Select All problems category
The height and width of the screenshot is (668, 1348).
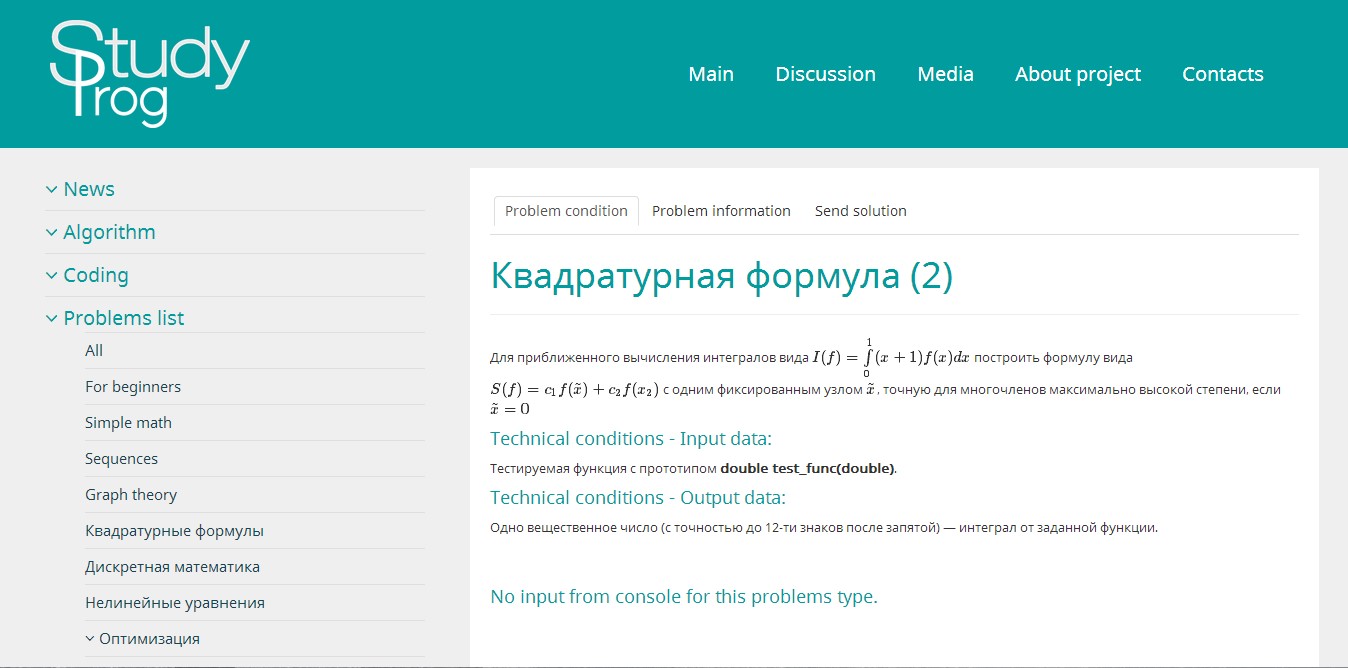point(94,350)
